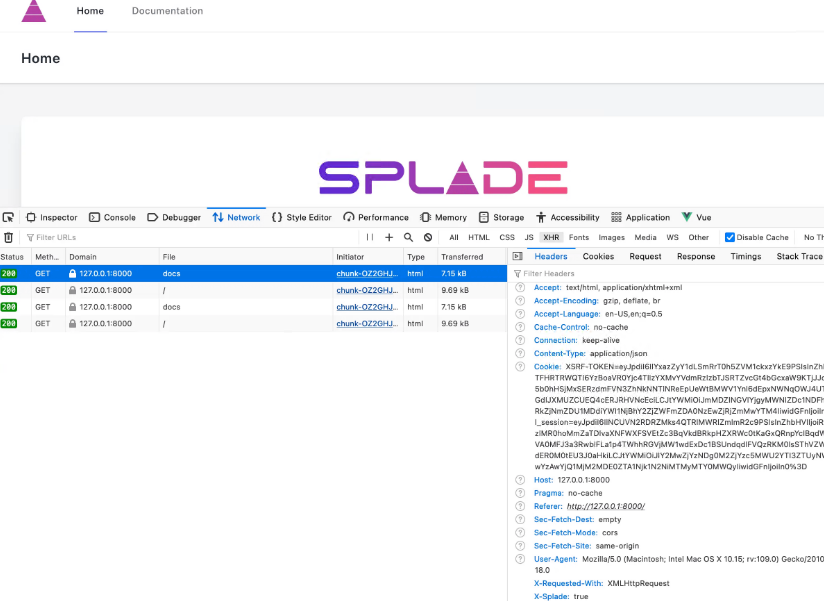Select the 9.69 kB request row below selected docs

pos(253,290)
